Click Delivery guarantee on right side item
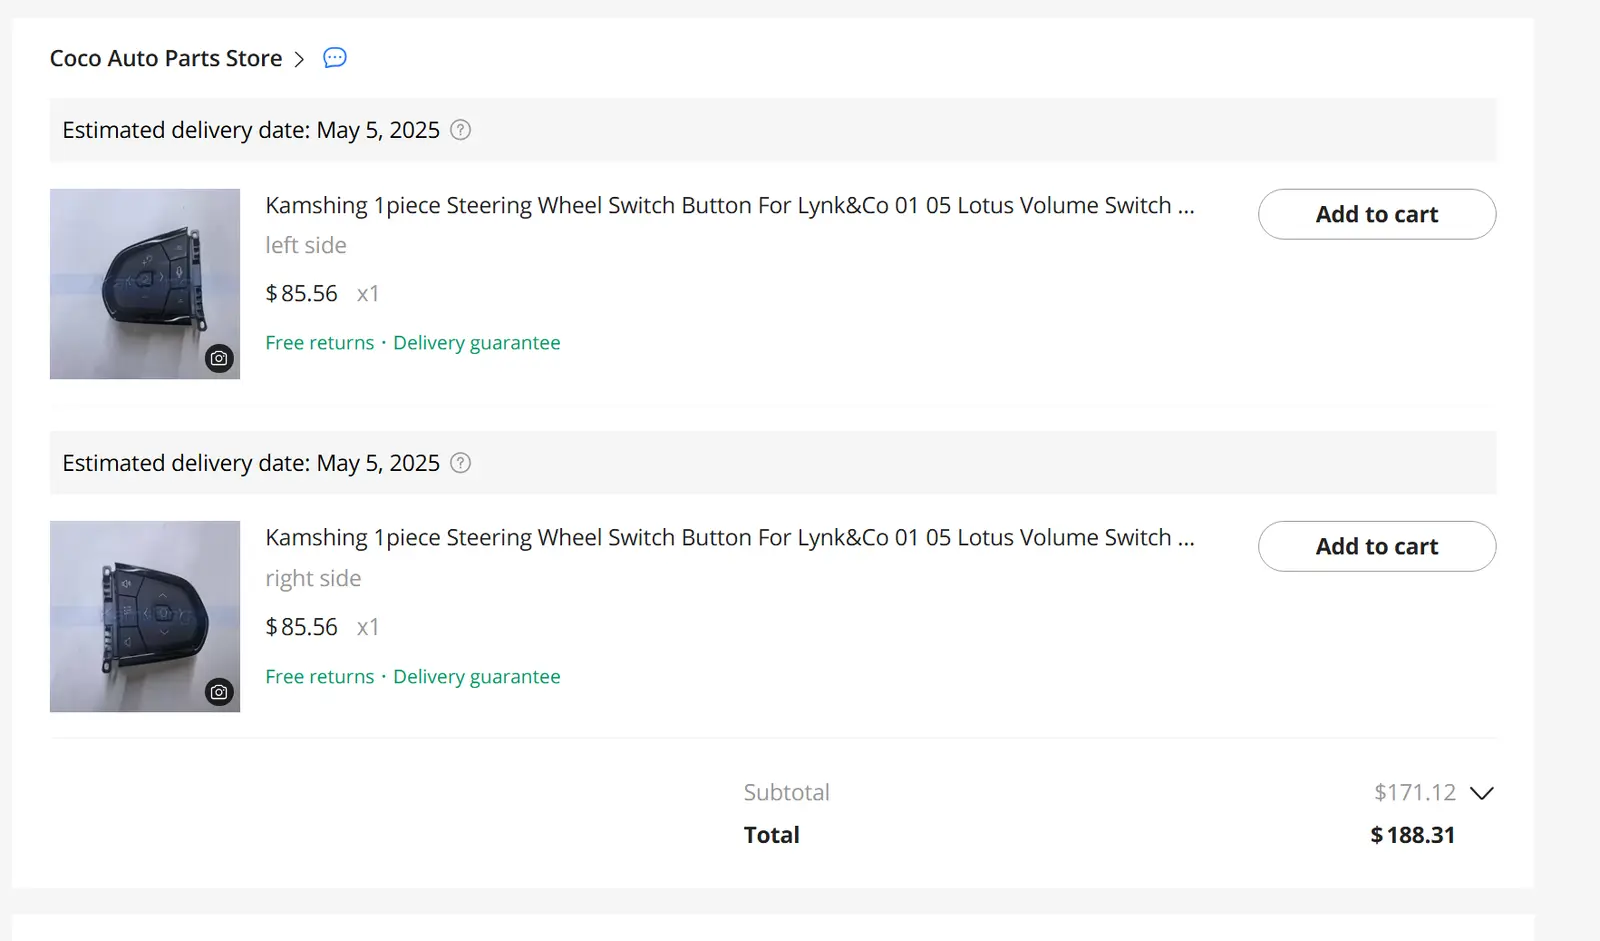 click(x=476, y=677)
